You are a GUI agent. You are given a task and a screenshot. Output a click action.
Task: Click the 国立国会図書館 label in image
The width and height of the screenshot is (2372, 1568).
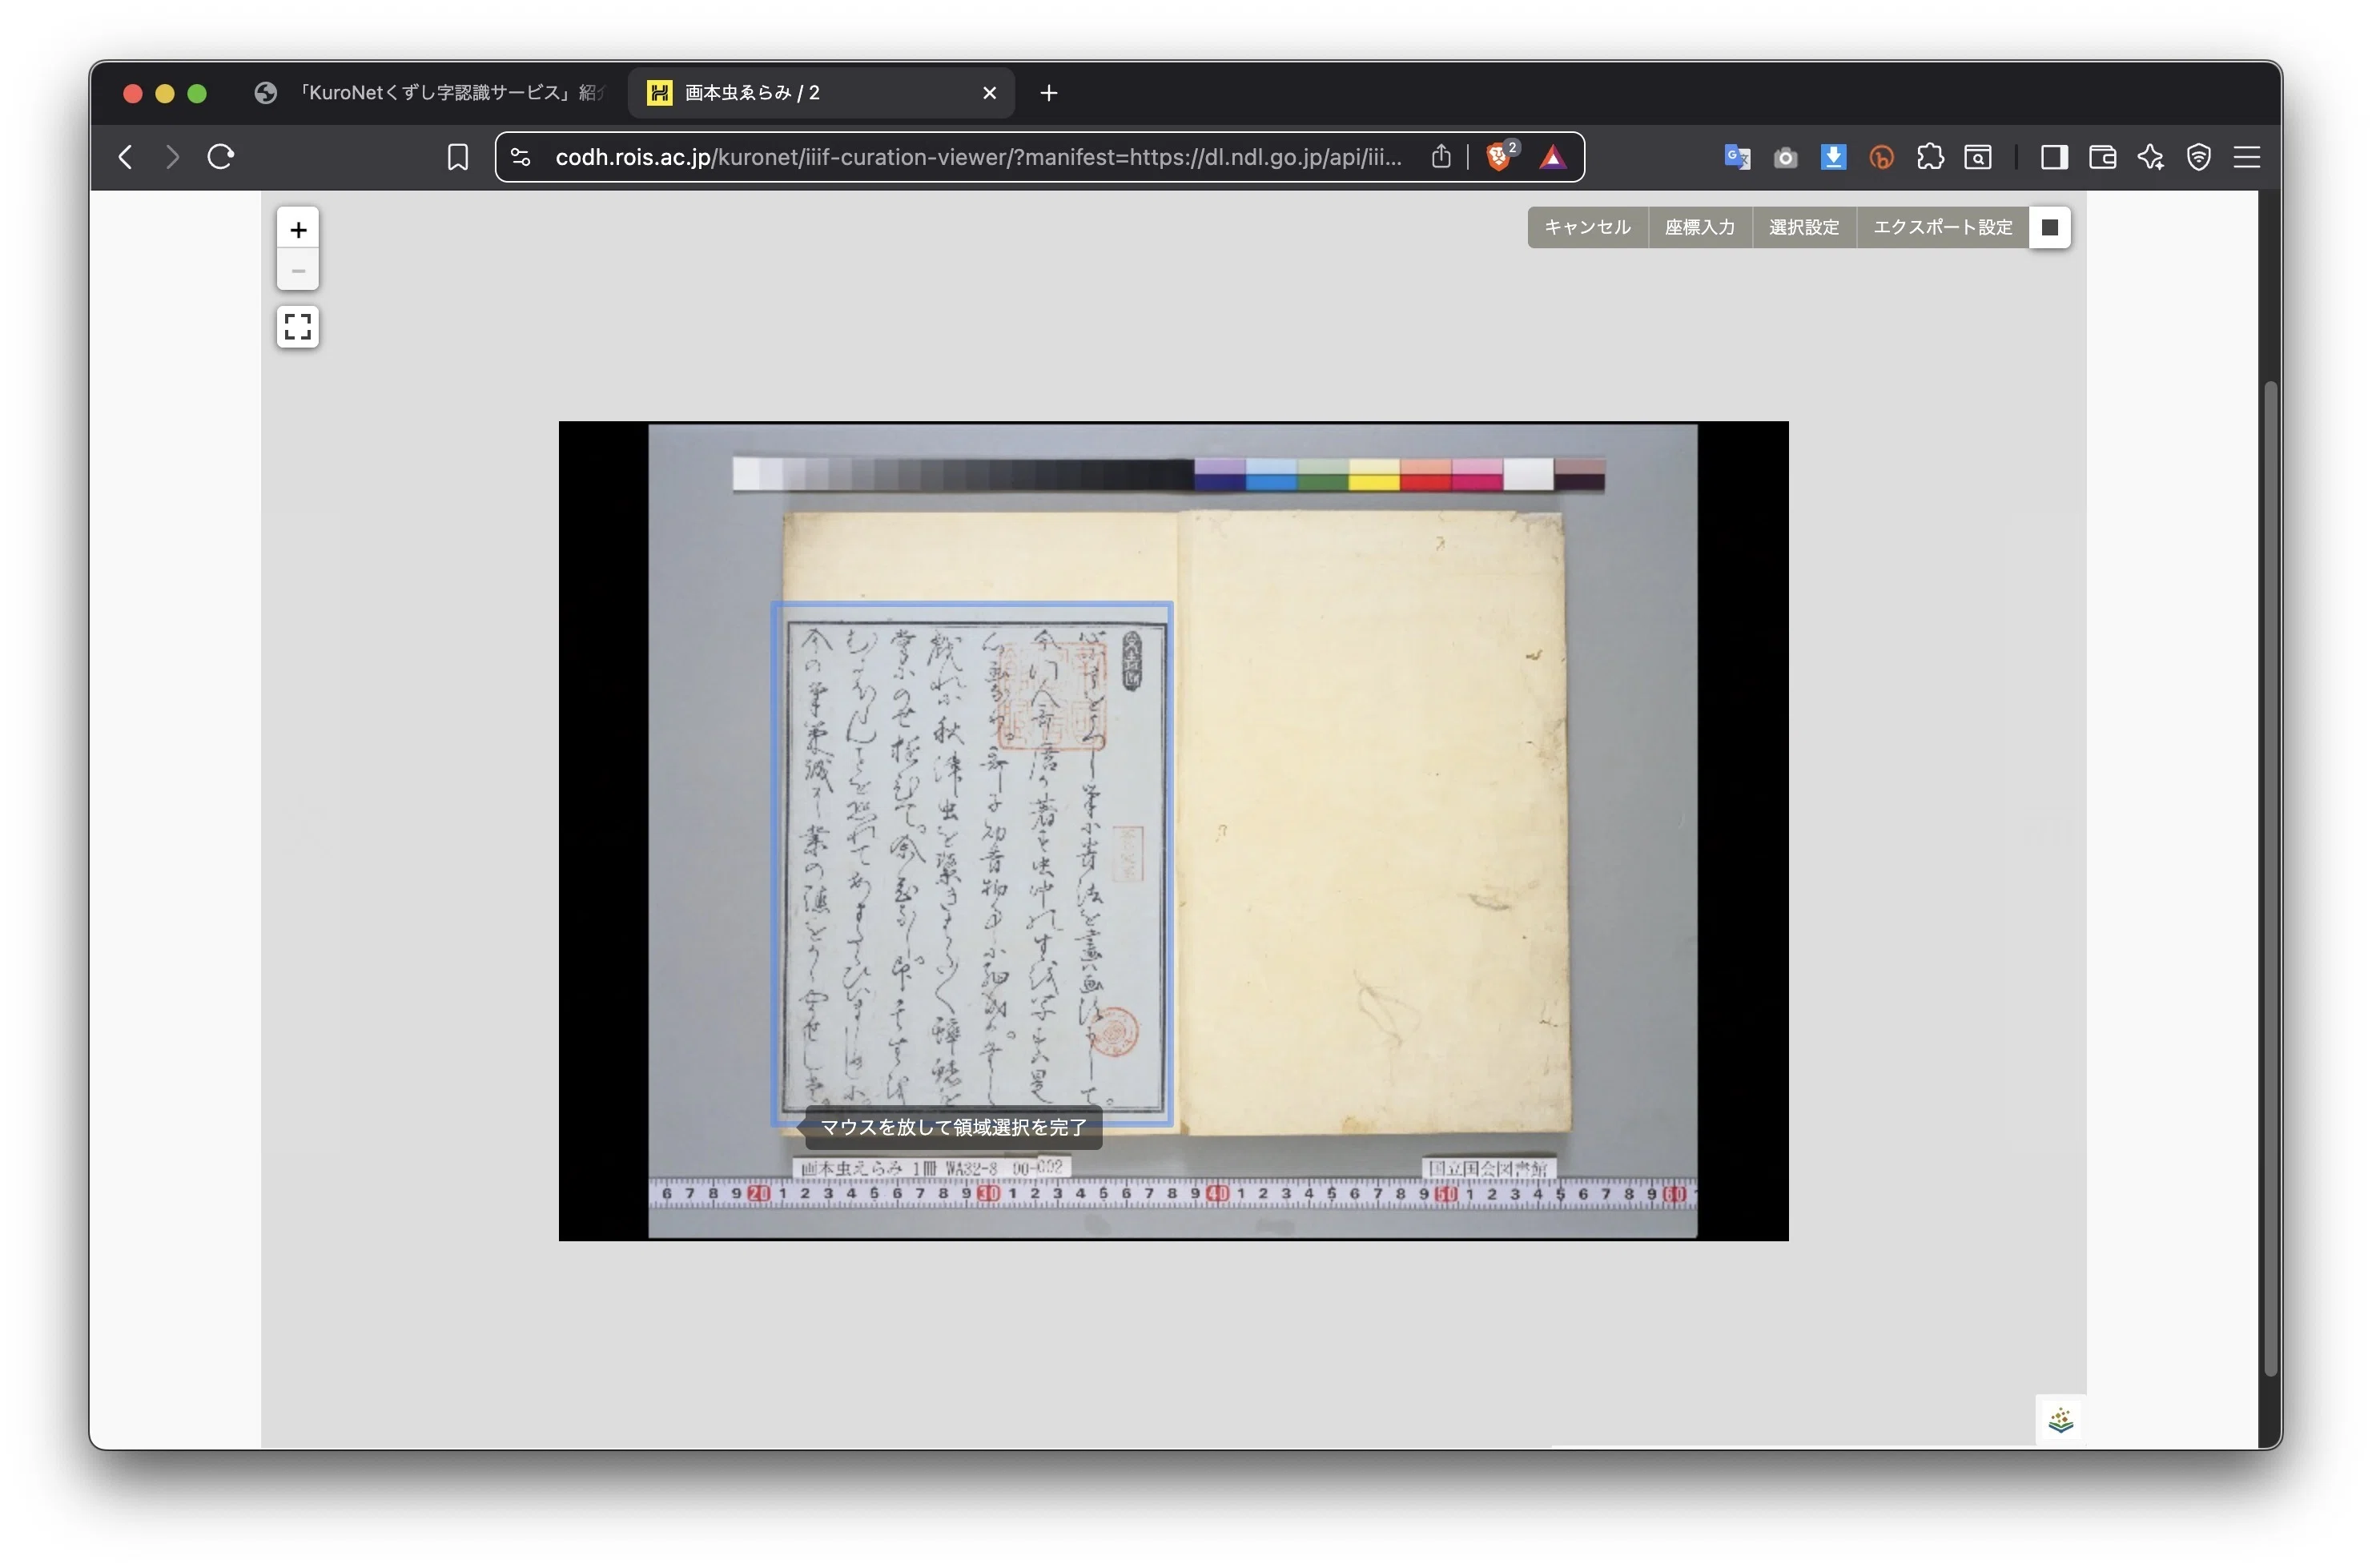1488,1168
